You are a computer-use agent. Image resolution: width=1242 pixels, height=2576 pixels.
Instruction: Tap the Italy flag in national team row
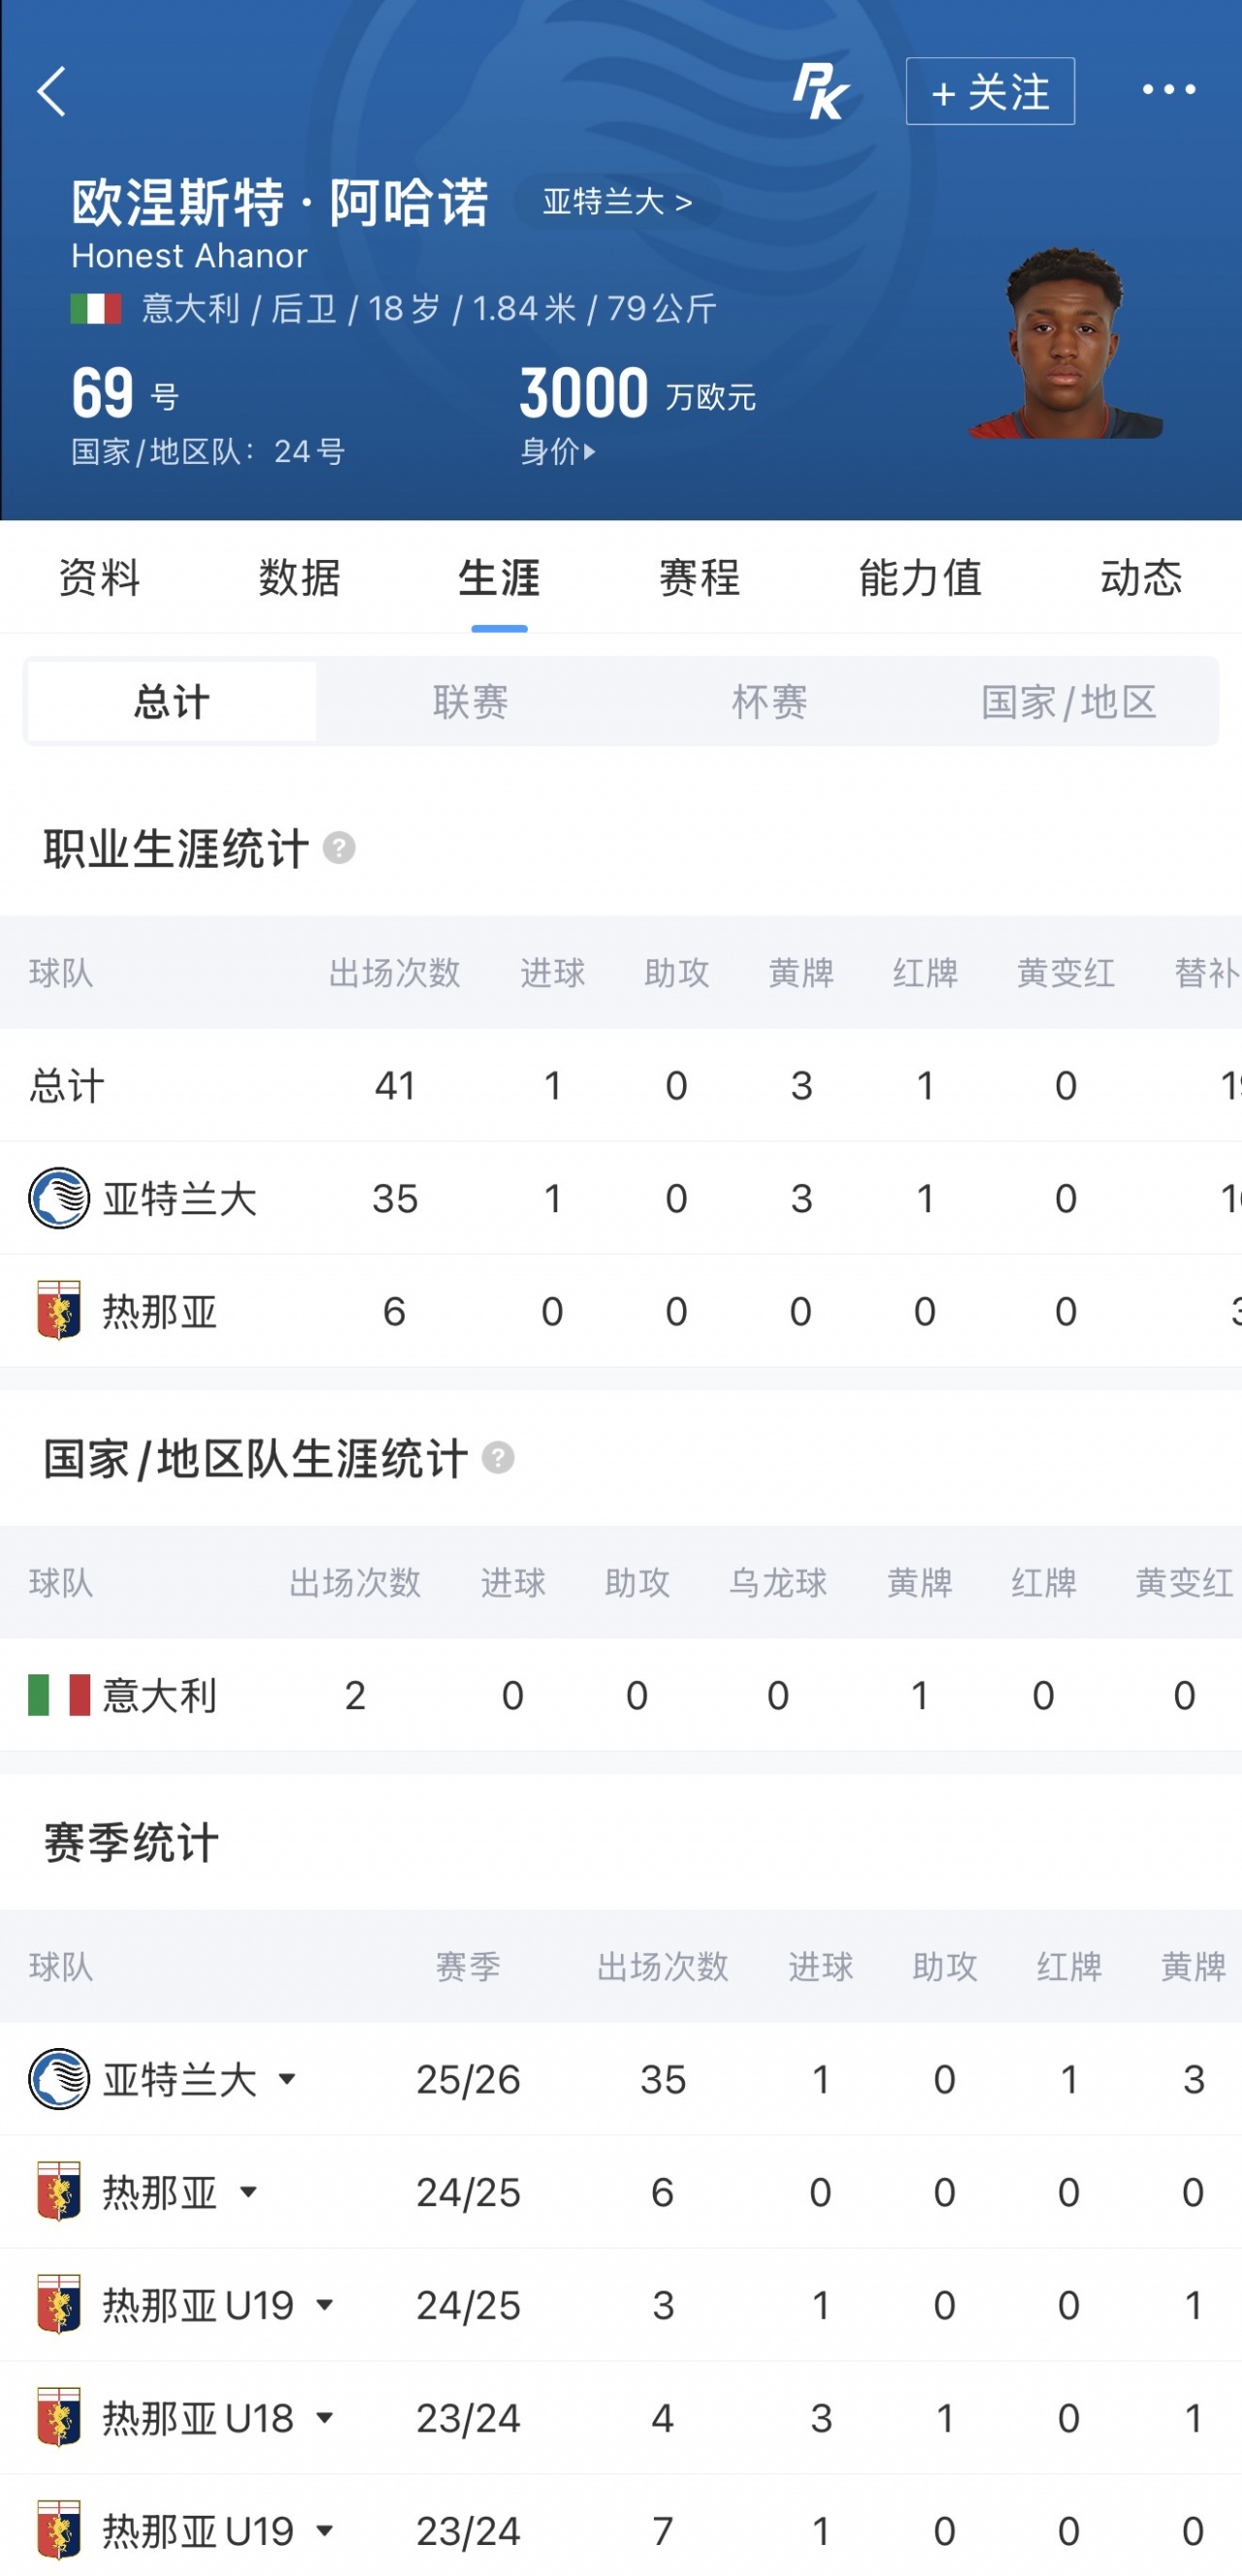59,1695
